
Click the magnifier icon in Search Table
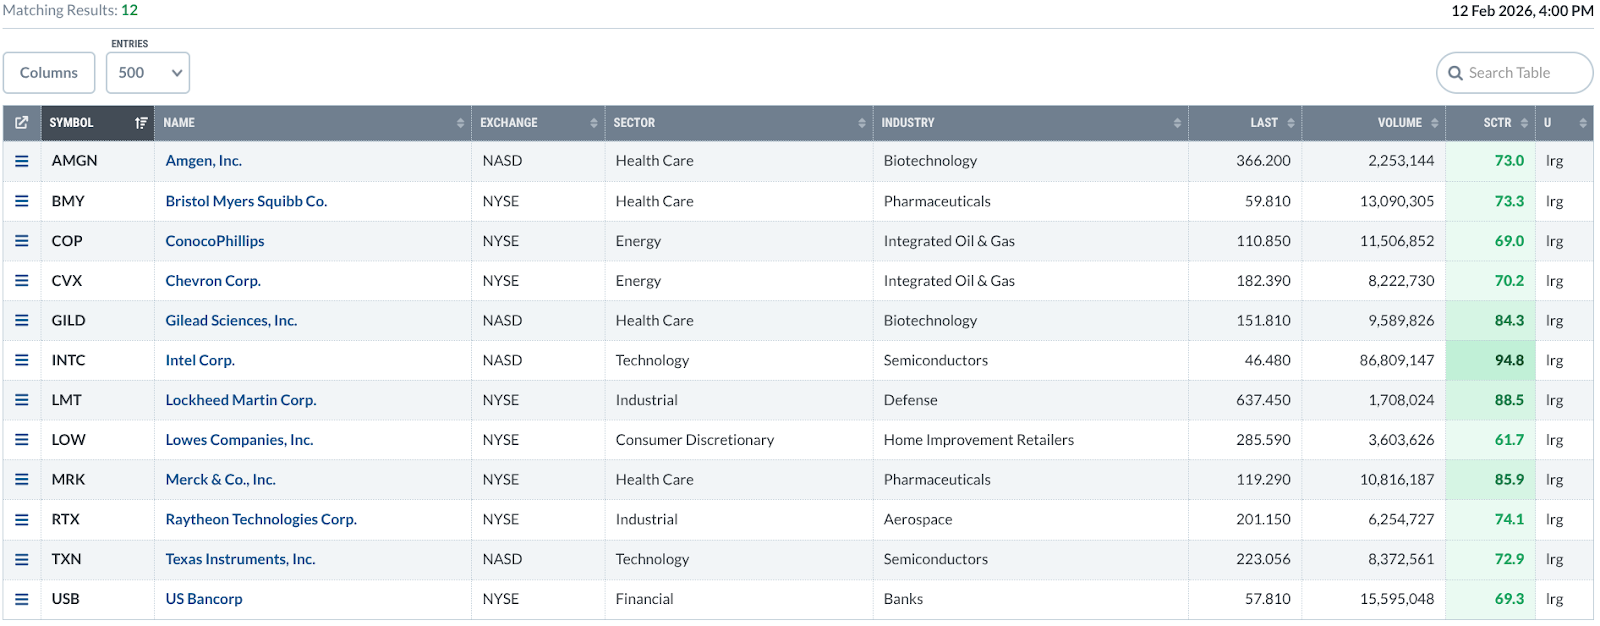[1455, 73]
